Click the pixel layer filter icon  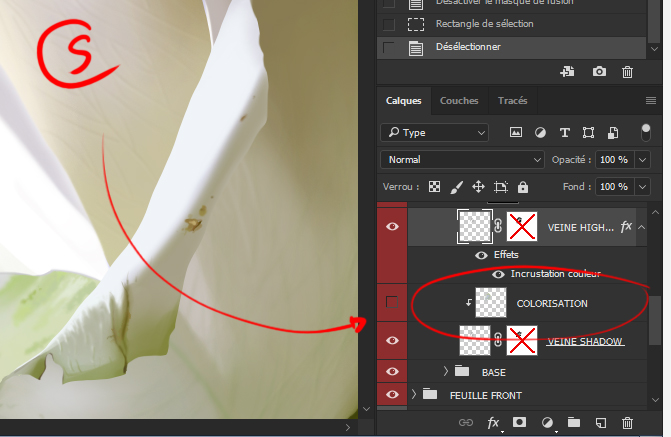click(x=516, y=132)
